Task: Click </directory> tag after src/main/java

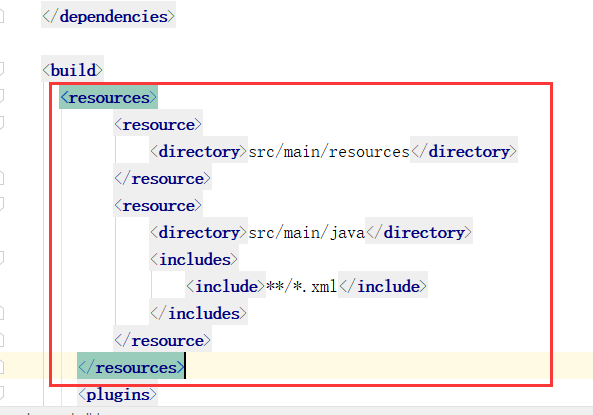Action: pyautogui.click(x=419, y=233)
